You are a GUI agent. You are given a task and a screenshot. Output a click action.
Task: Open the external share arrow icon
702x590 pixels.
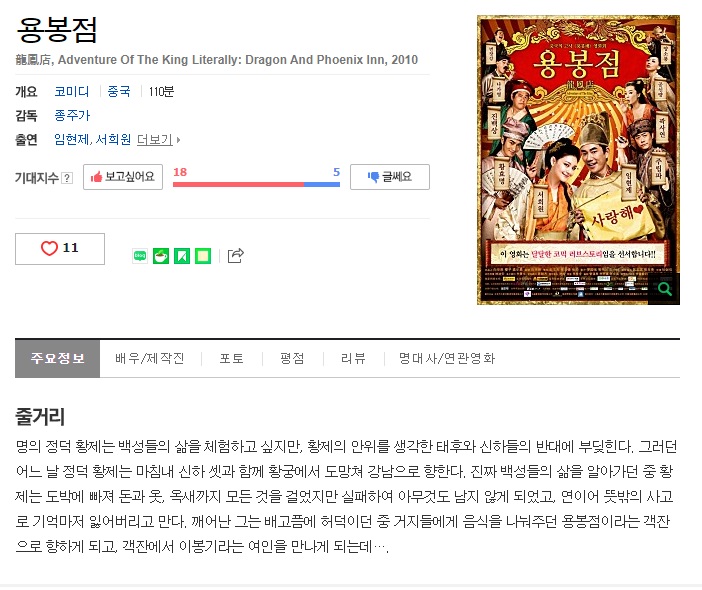point(235,256)
